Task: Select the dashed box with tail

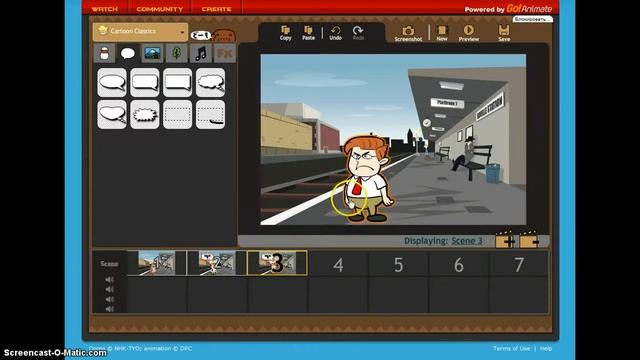Action: coord(210,115)
